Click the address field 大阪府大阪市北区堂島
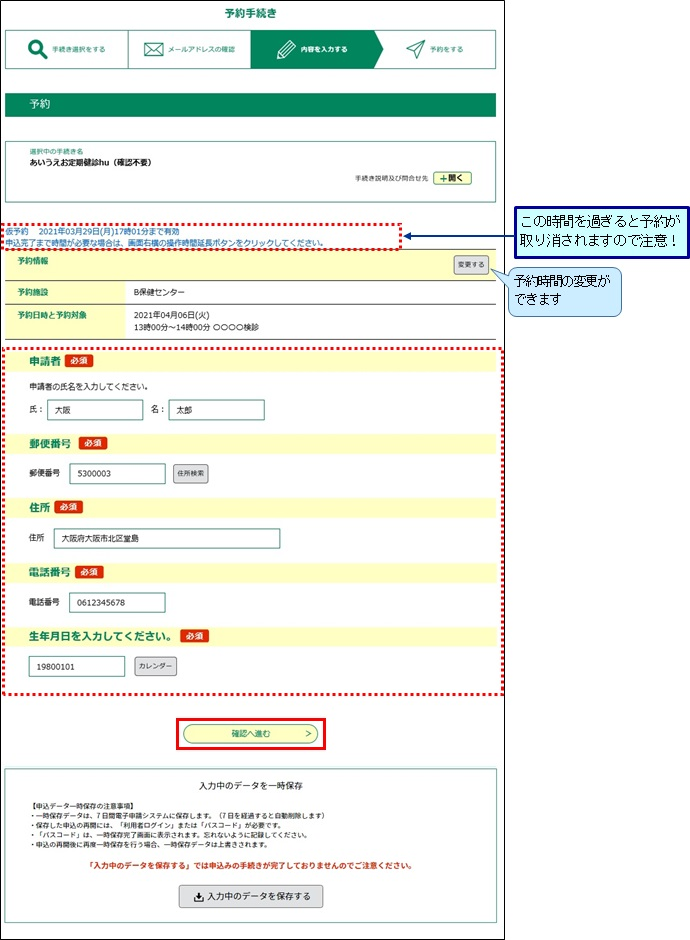Screen dimensions: 690x940 tap(167, 539)
